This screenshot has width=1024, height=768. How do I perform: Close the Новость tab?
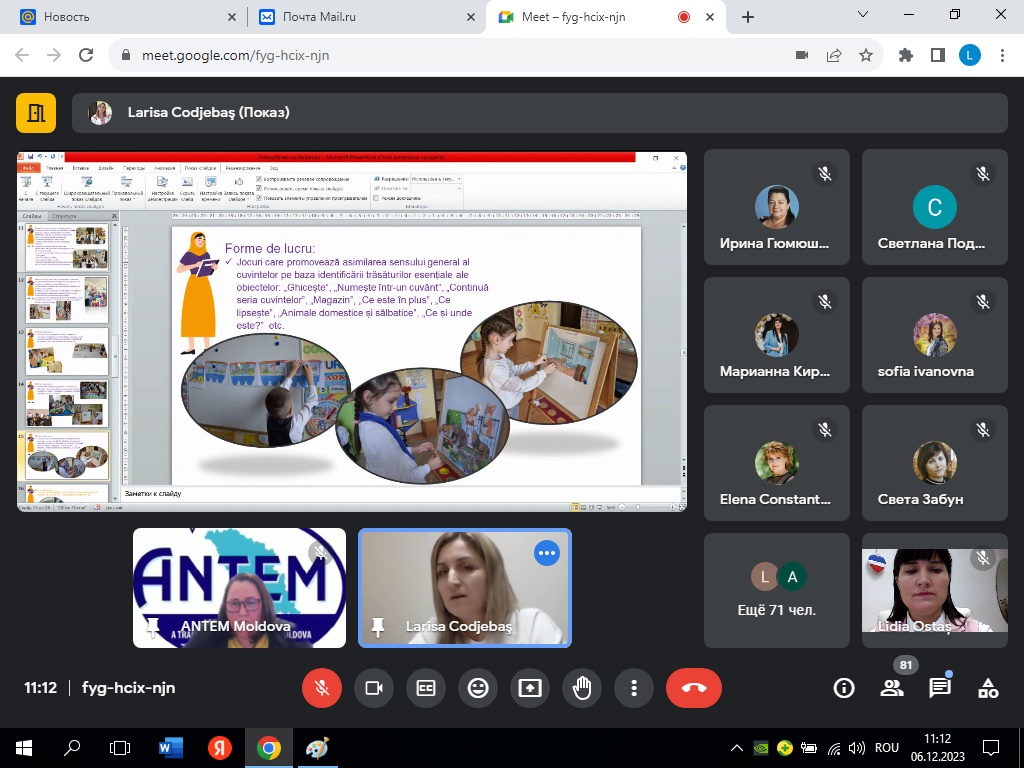pyautogui.click(x=232, y=17)
